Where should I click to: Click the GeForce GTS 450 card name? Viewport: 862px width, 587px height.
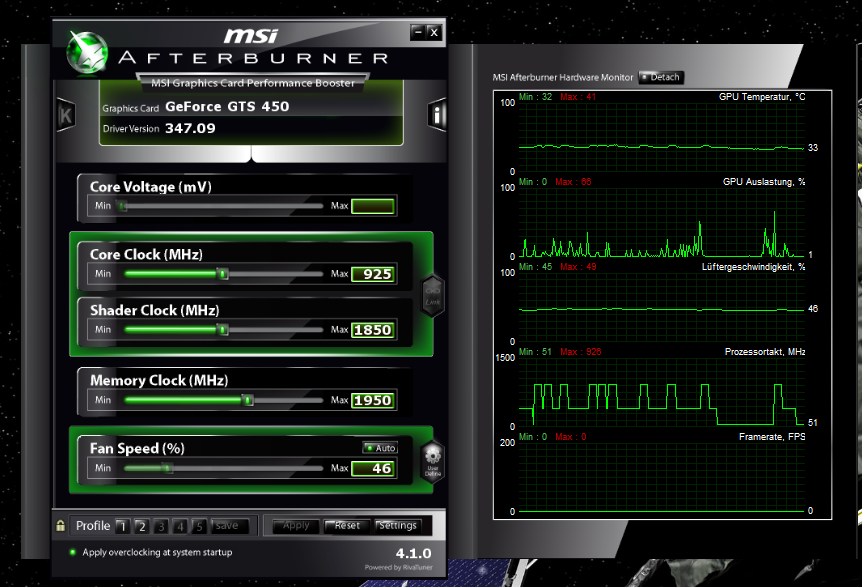227,107
